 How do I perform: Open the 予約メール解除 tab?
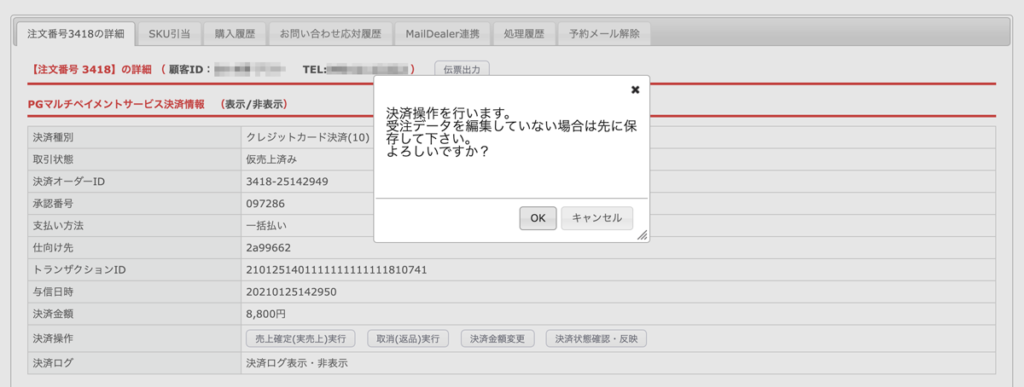(x=604, y=34)
